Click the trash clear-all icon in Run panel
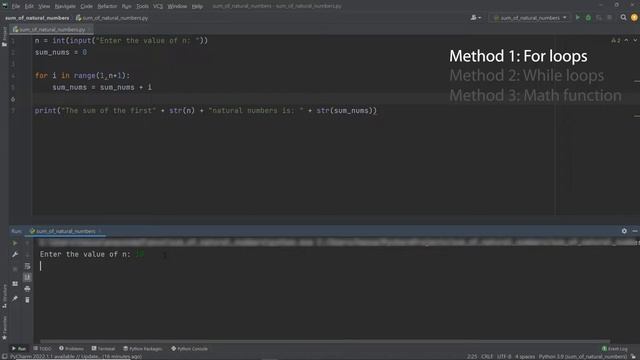The image size is (640, 360). 27,300
